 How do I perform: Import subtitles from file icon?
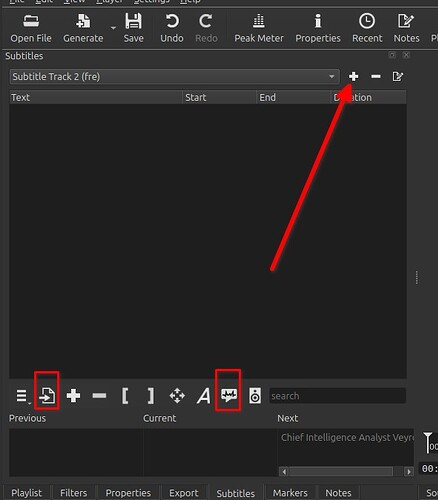coord(47,396)
